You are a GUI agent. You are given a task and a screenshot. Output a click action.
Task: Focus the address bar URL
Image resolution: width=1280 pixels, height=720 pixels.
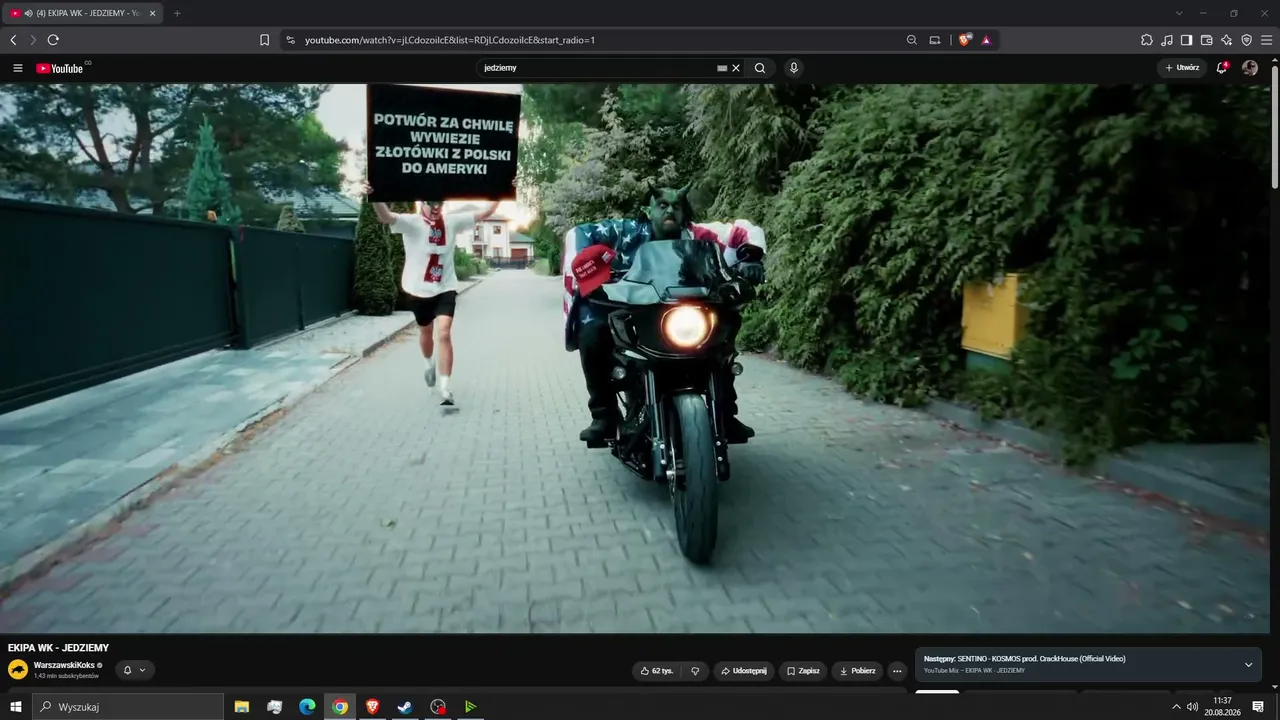point(450,40)
